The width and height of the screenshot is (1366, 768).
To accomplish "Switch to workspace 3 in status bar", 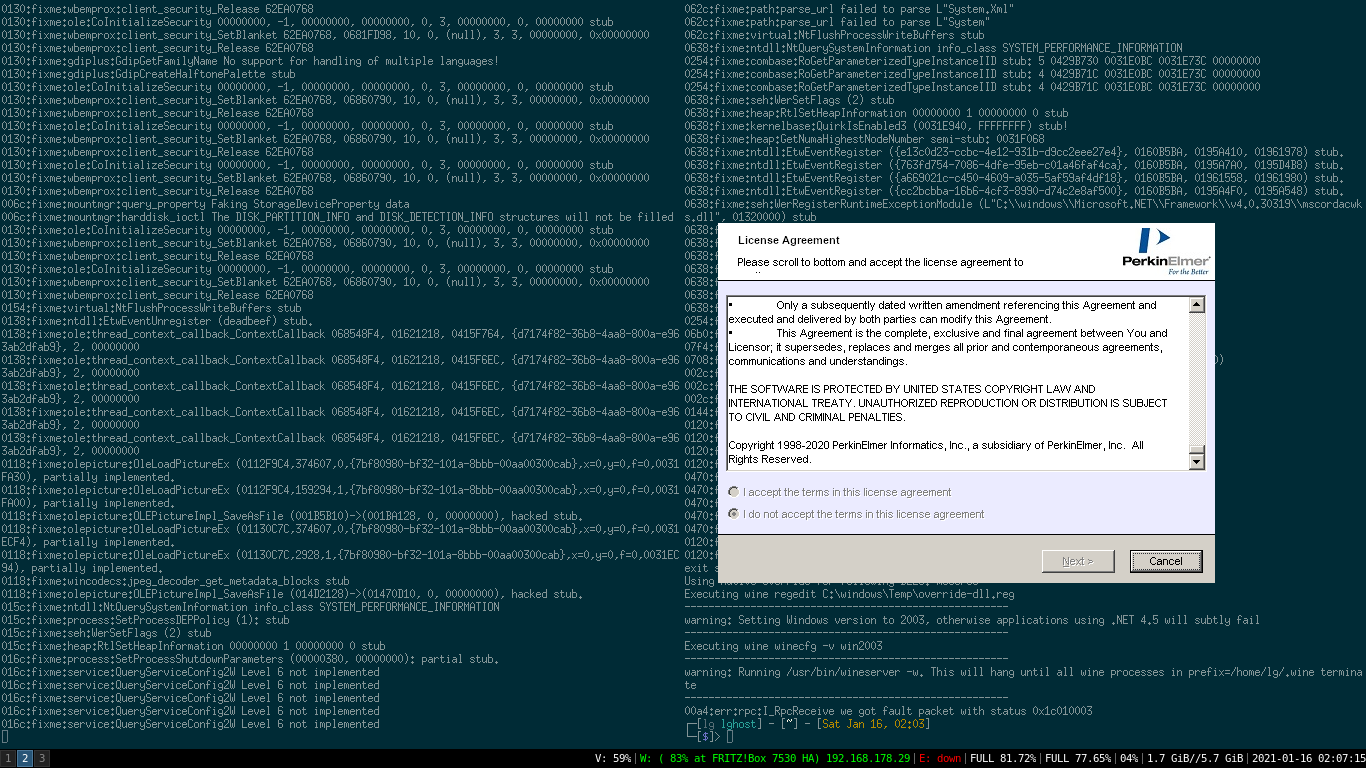I will tap(42, 758).
